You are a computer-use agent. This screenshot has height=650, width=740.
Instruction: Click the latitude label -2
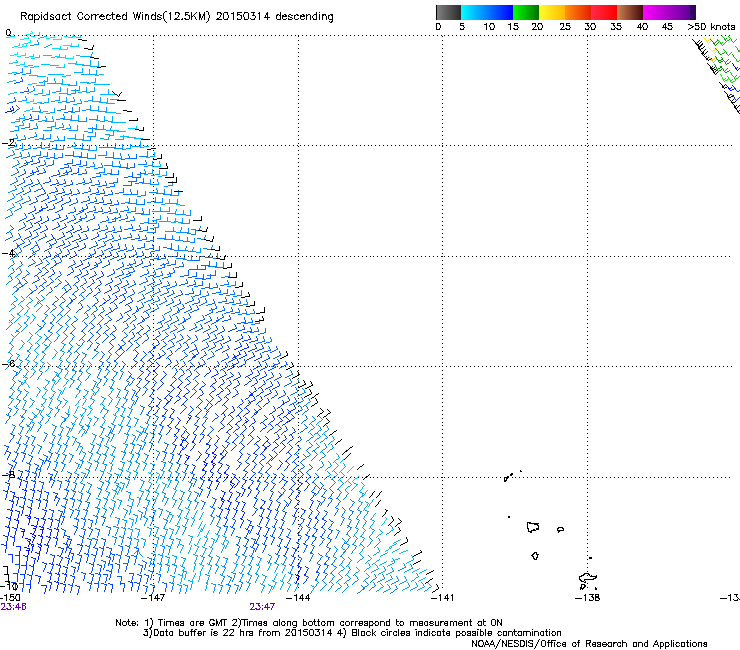tap(8, 143)
